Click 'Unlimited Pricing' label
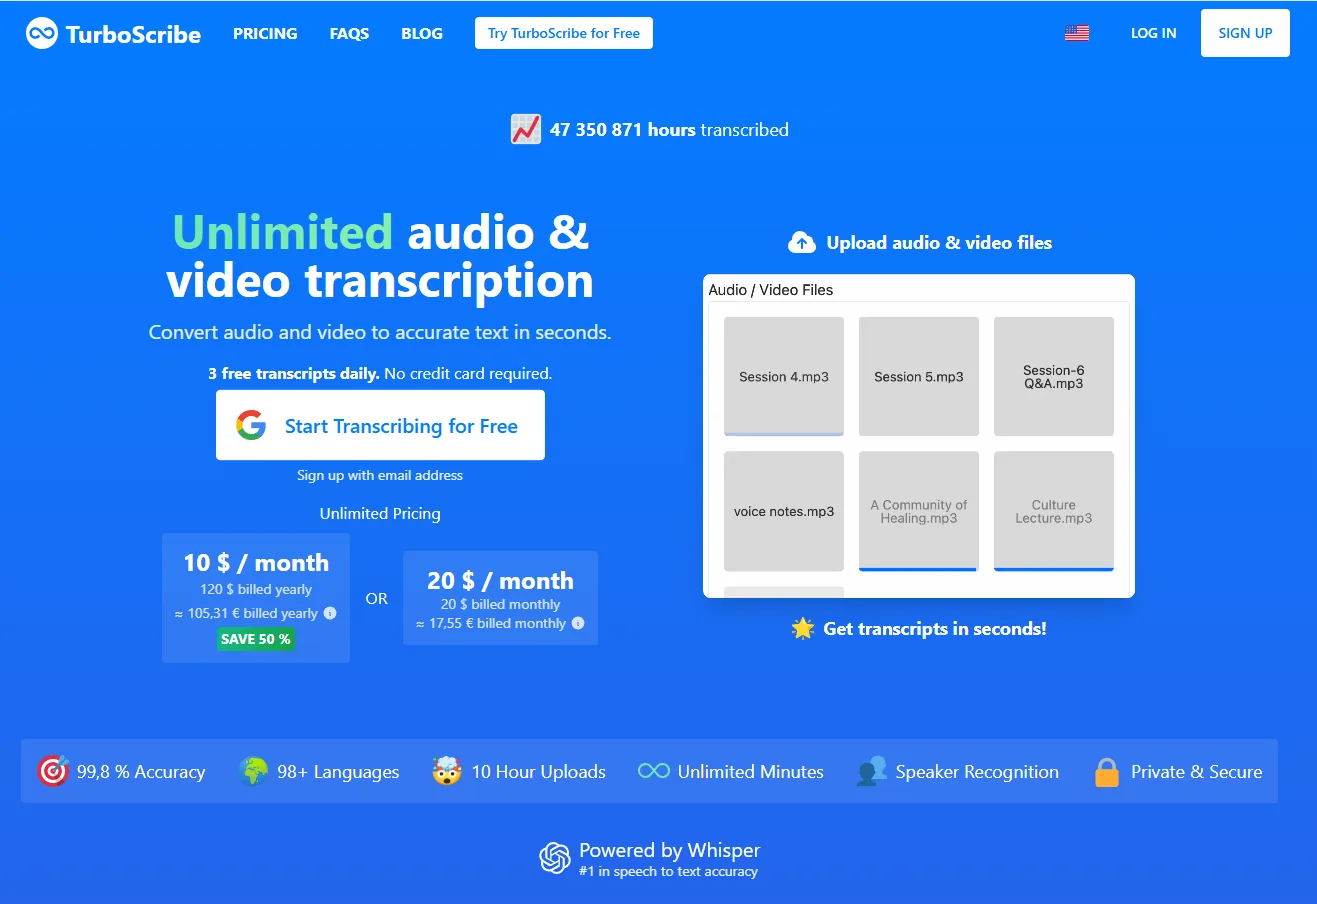This screenshot has height=904, width=1317. [x=380, y=514]
